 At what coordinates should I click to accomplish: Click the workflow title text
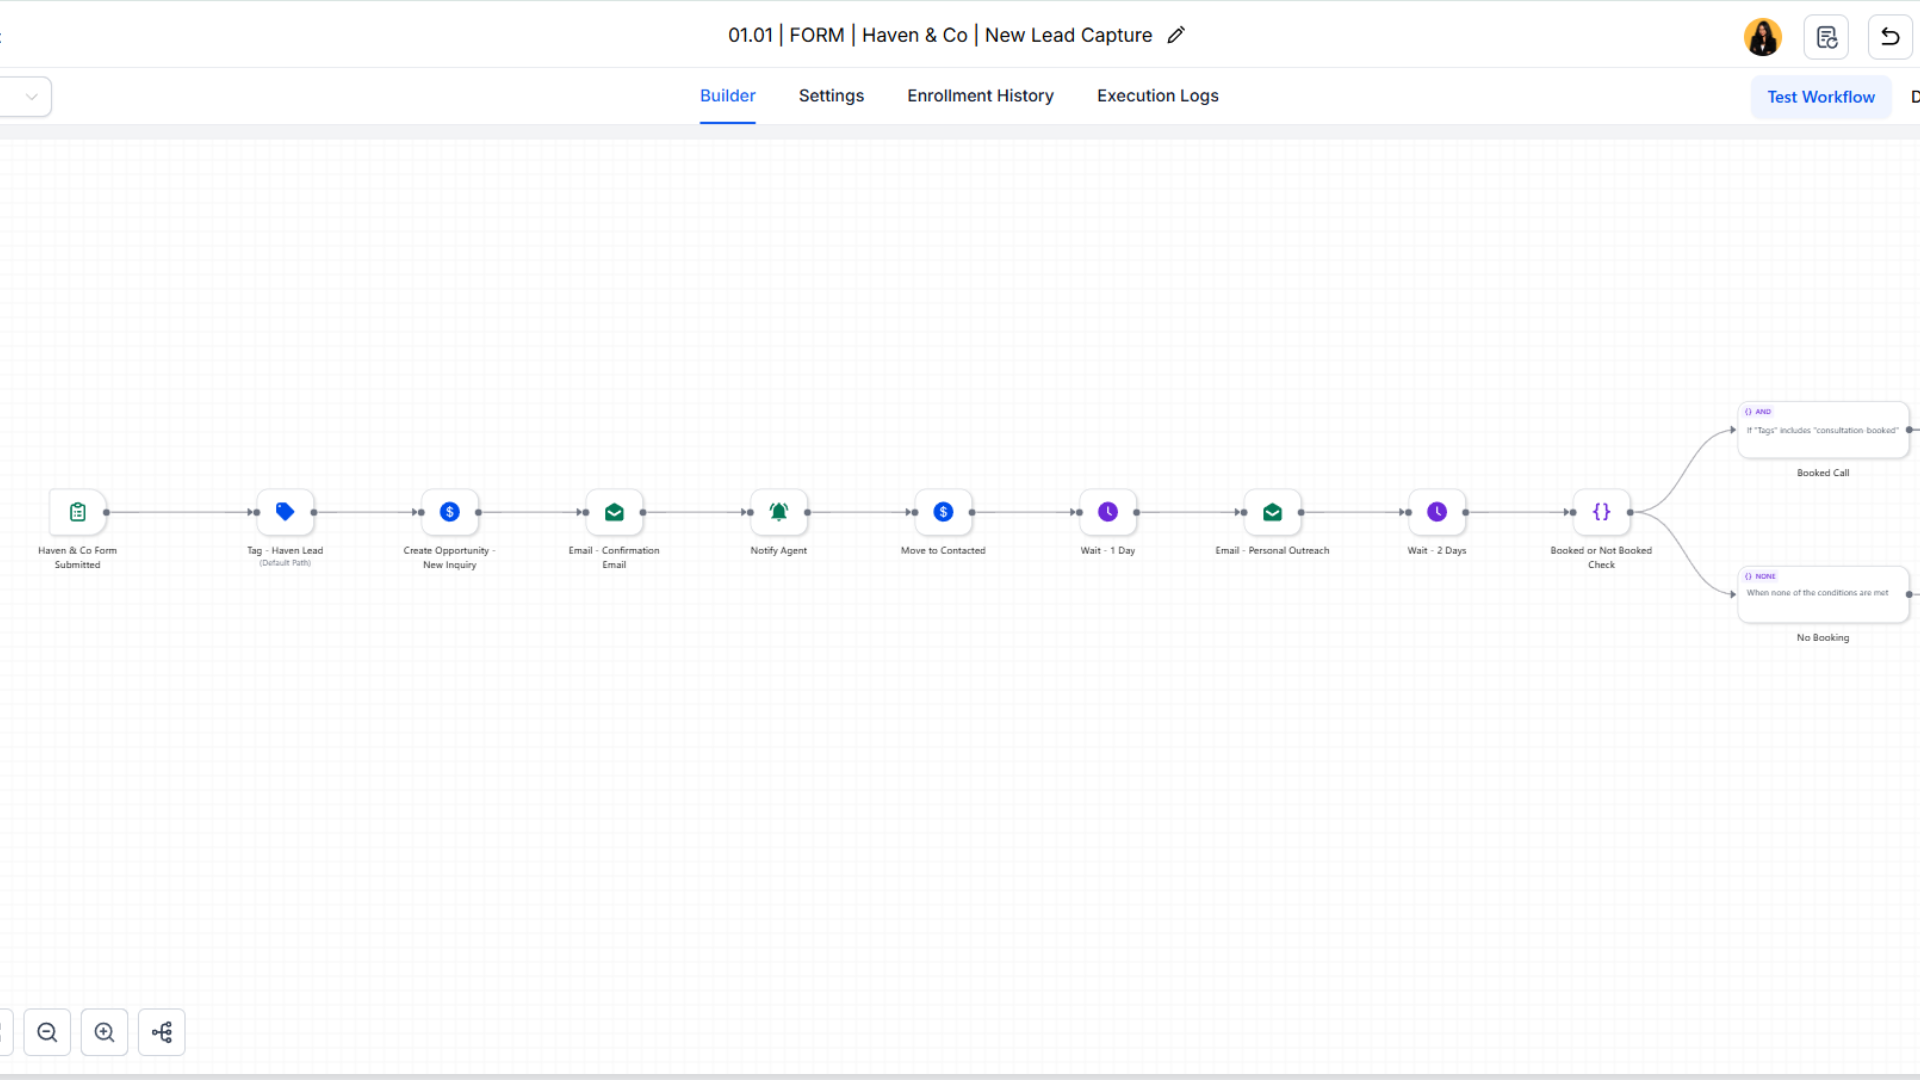(x=940, y=35)
